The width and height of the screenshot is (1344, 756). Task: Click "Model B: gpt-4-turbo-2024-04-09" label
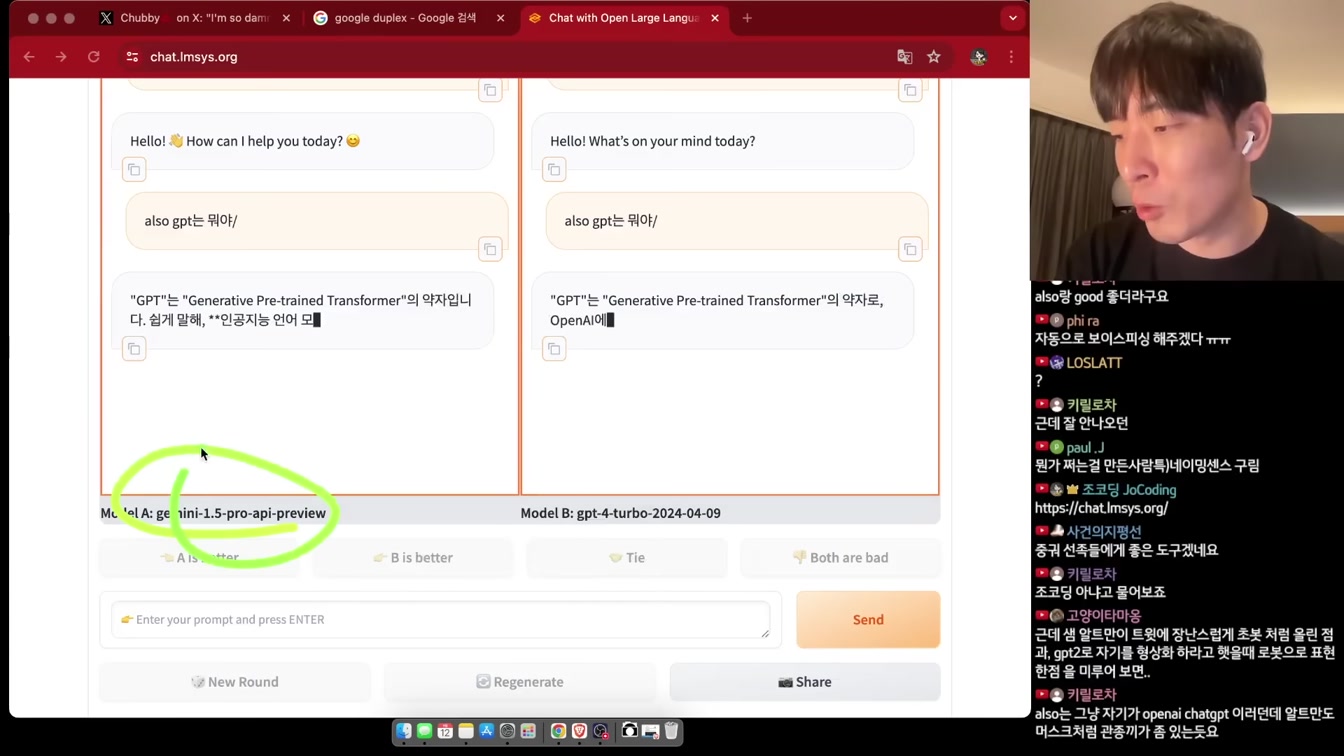620,513
